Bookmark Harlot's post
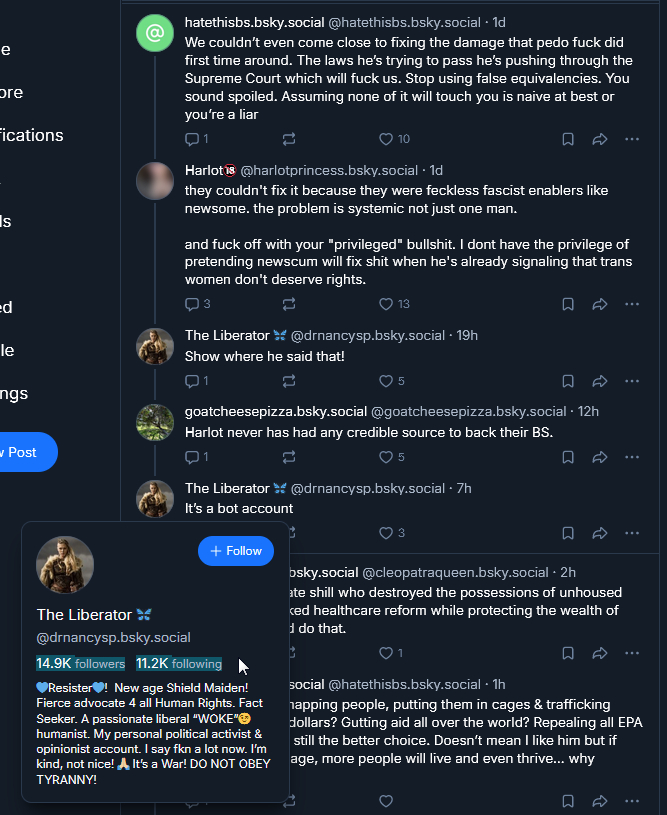This screenshot has width=667, height=815. point(568,304)
